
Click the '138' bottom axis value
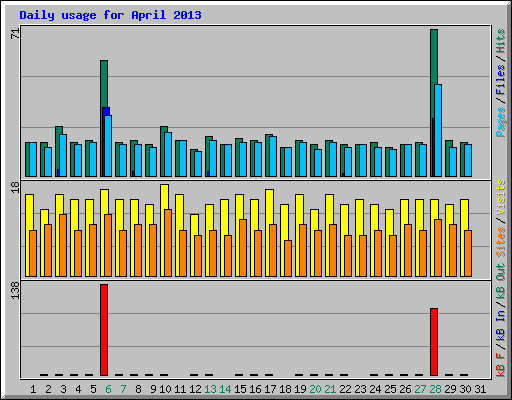(15, 290)
